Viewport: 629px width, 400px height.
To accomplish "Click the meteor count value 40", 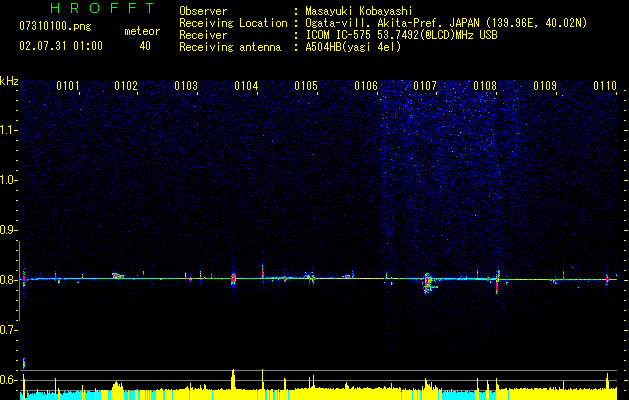I will pyautogui.click(x=145, y=46).
